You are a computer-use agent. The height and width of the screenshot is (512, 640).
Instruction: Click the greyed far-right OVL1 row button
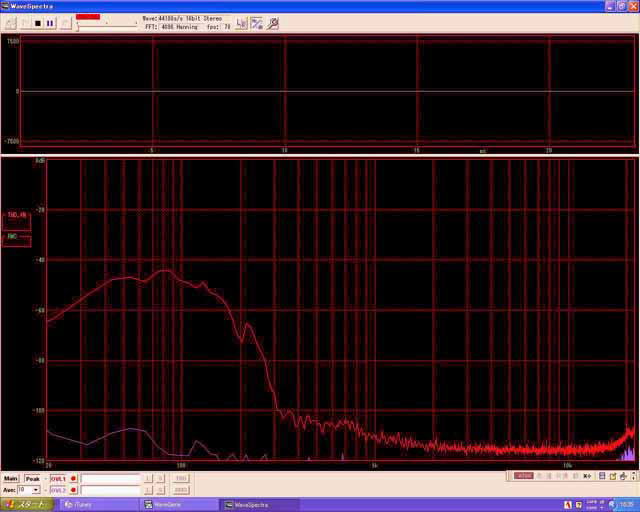(180, 479)
